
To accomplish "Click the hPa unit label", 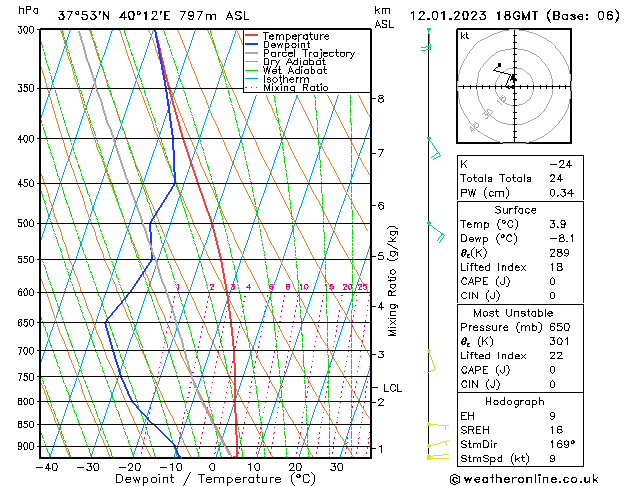I will coord(28,11).
